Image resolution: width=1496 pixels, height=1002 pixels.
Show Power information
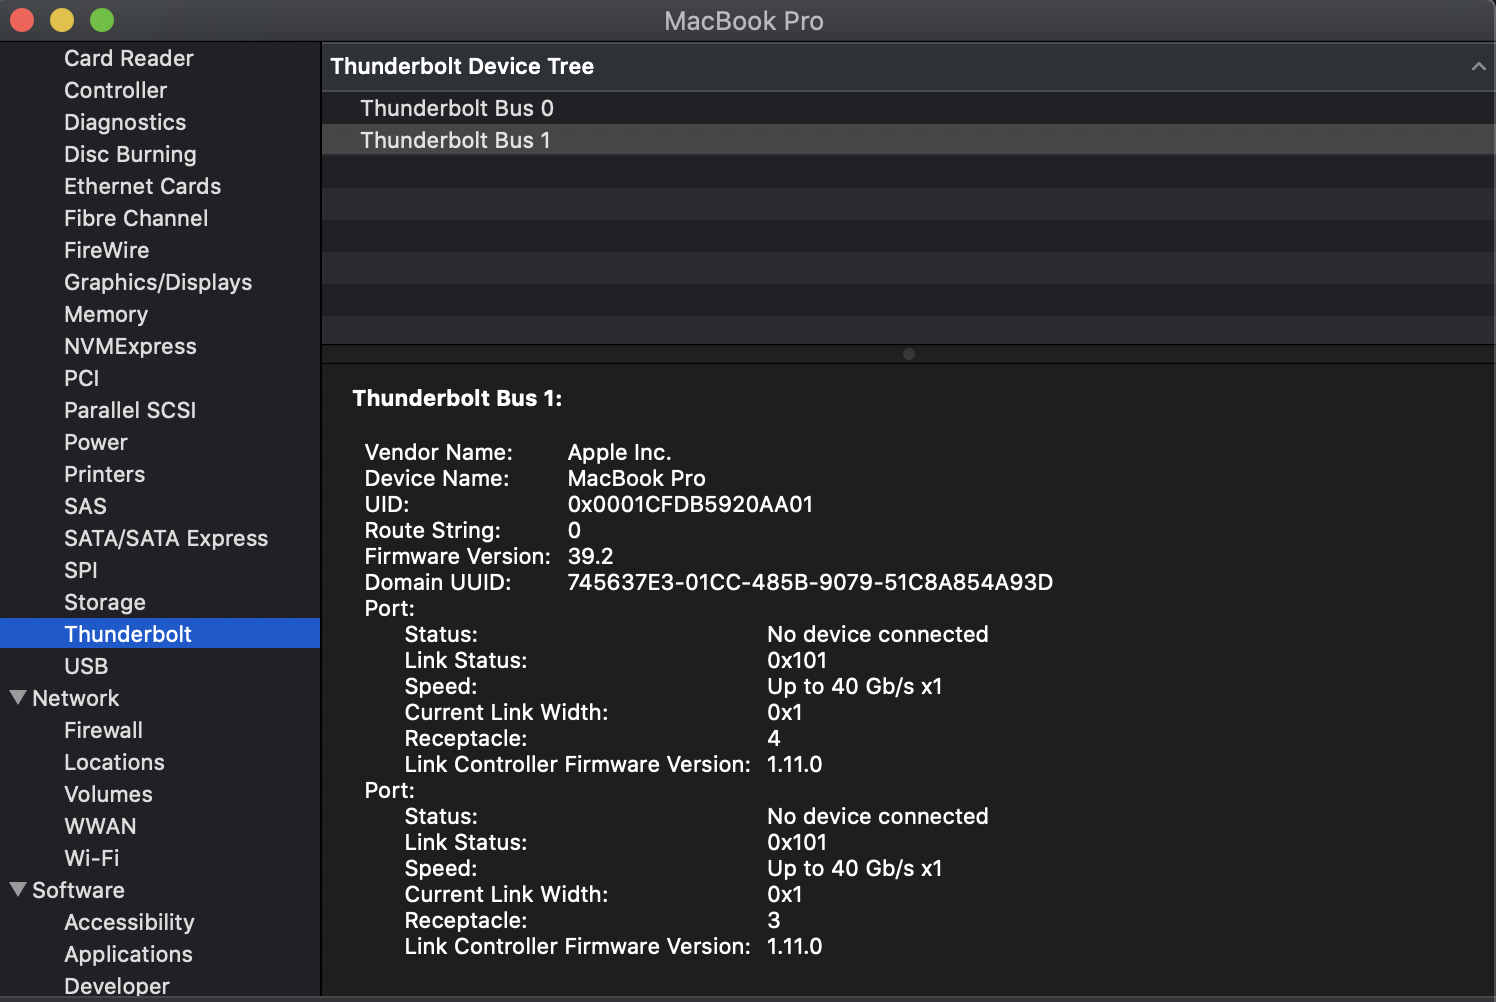coord(96,442)
